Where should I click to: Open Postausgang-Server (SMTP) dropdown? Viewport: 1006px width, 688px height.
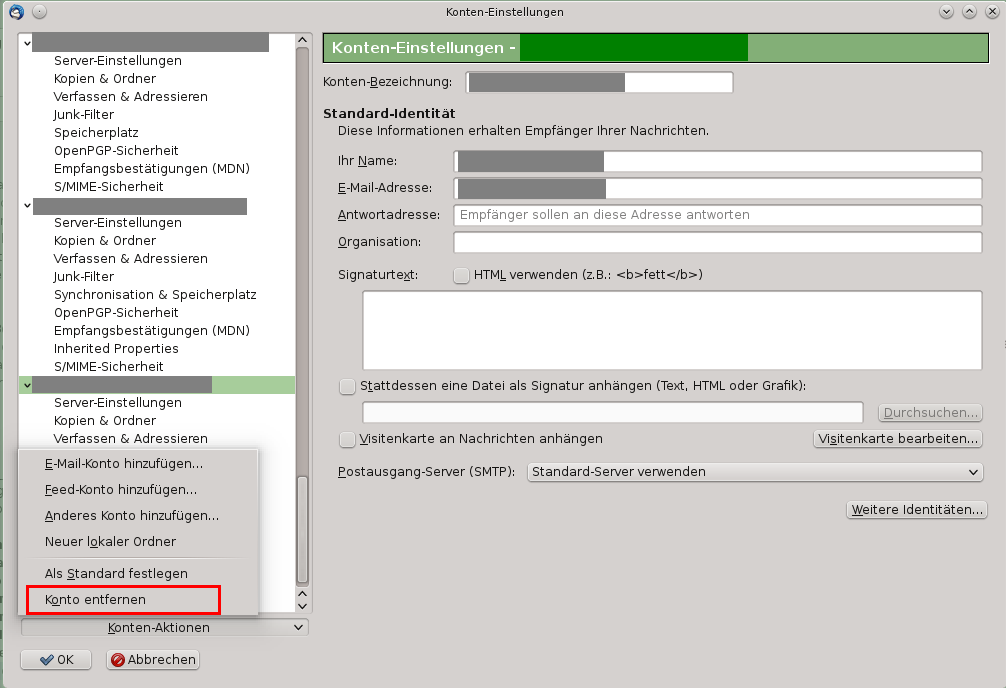tap(755, 472)
